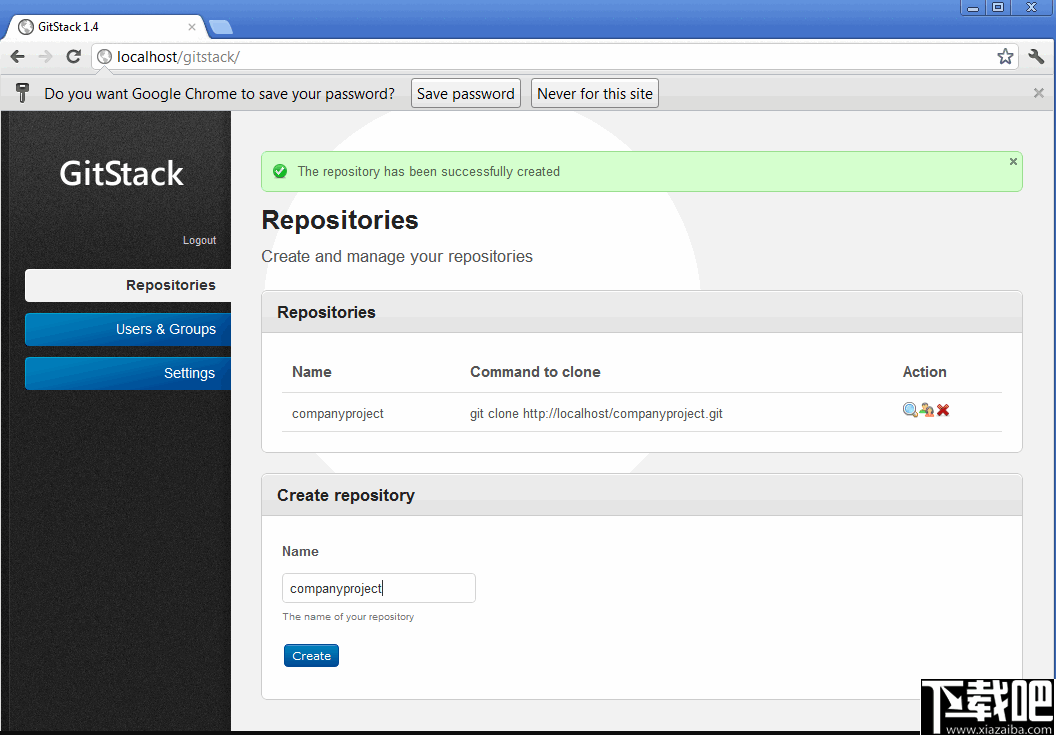Click Never for this site
Screen dimensions: 1056x735
pos(595,93)
